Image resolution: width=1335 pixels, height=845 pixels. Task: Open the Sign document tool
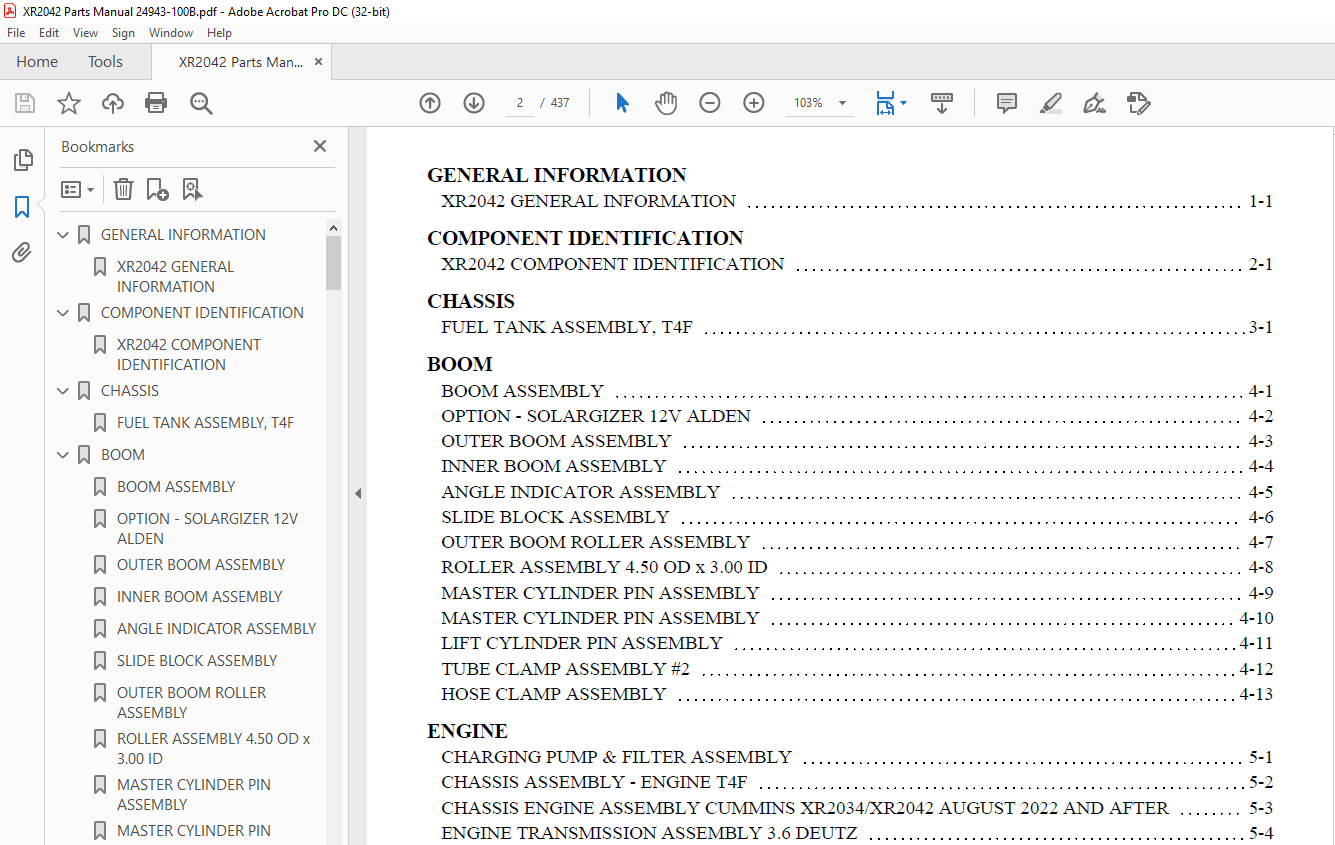click(1095, 103)
